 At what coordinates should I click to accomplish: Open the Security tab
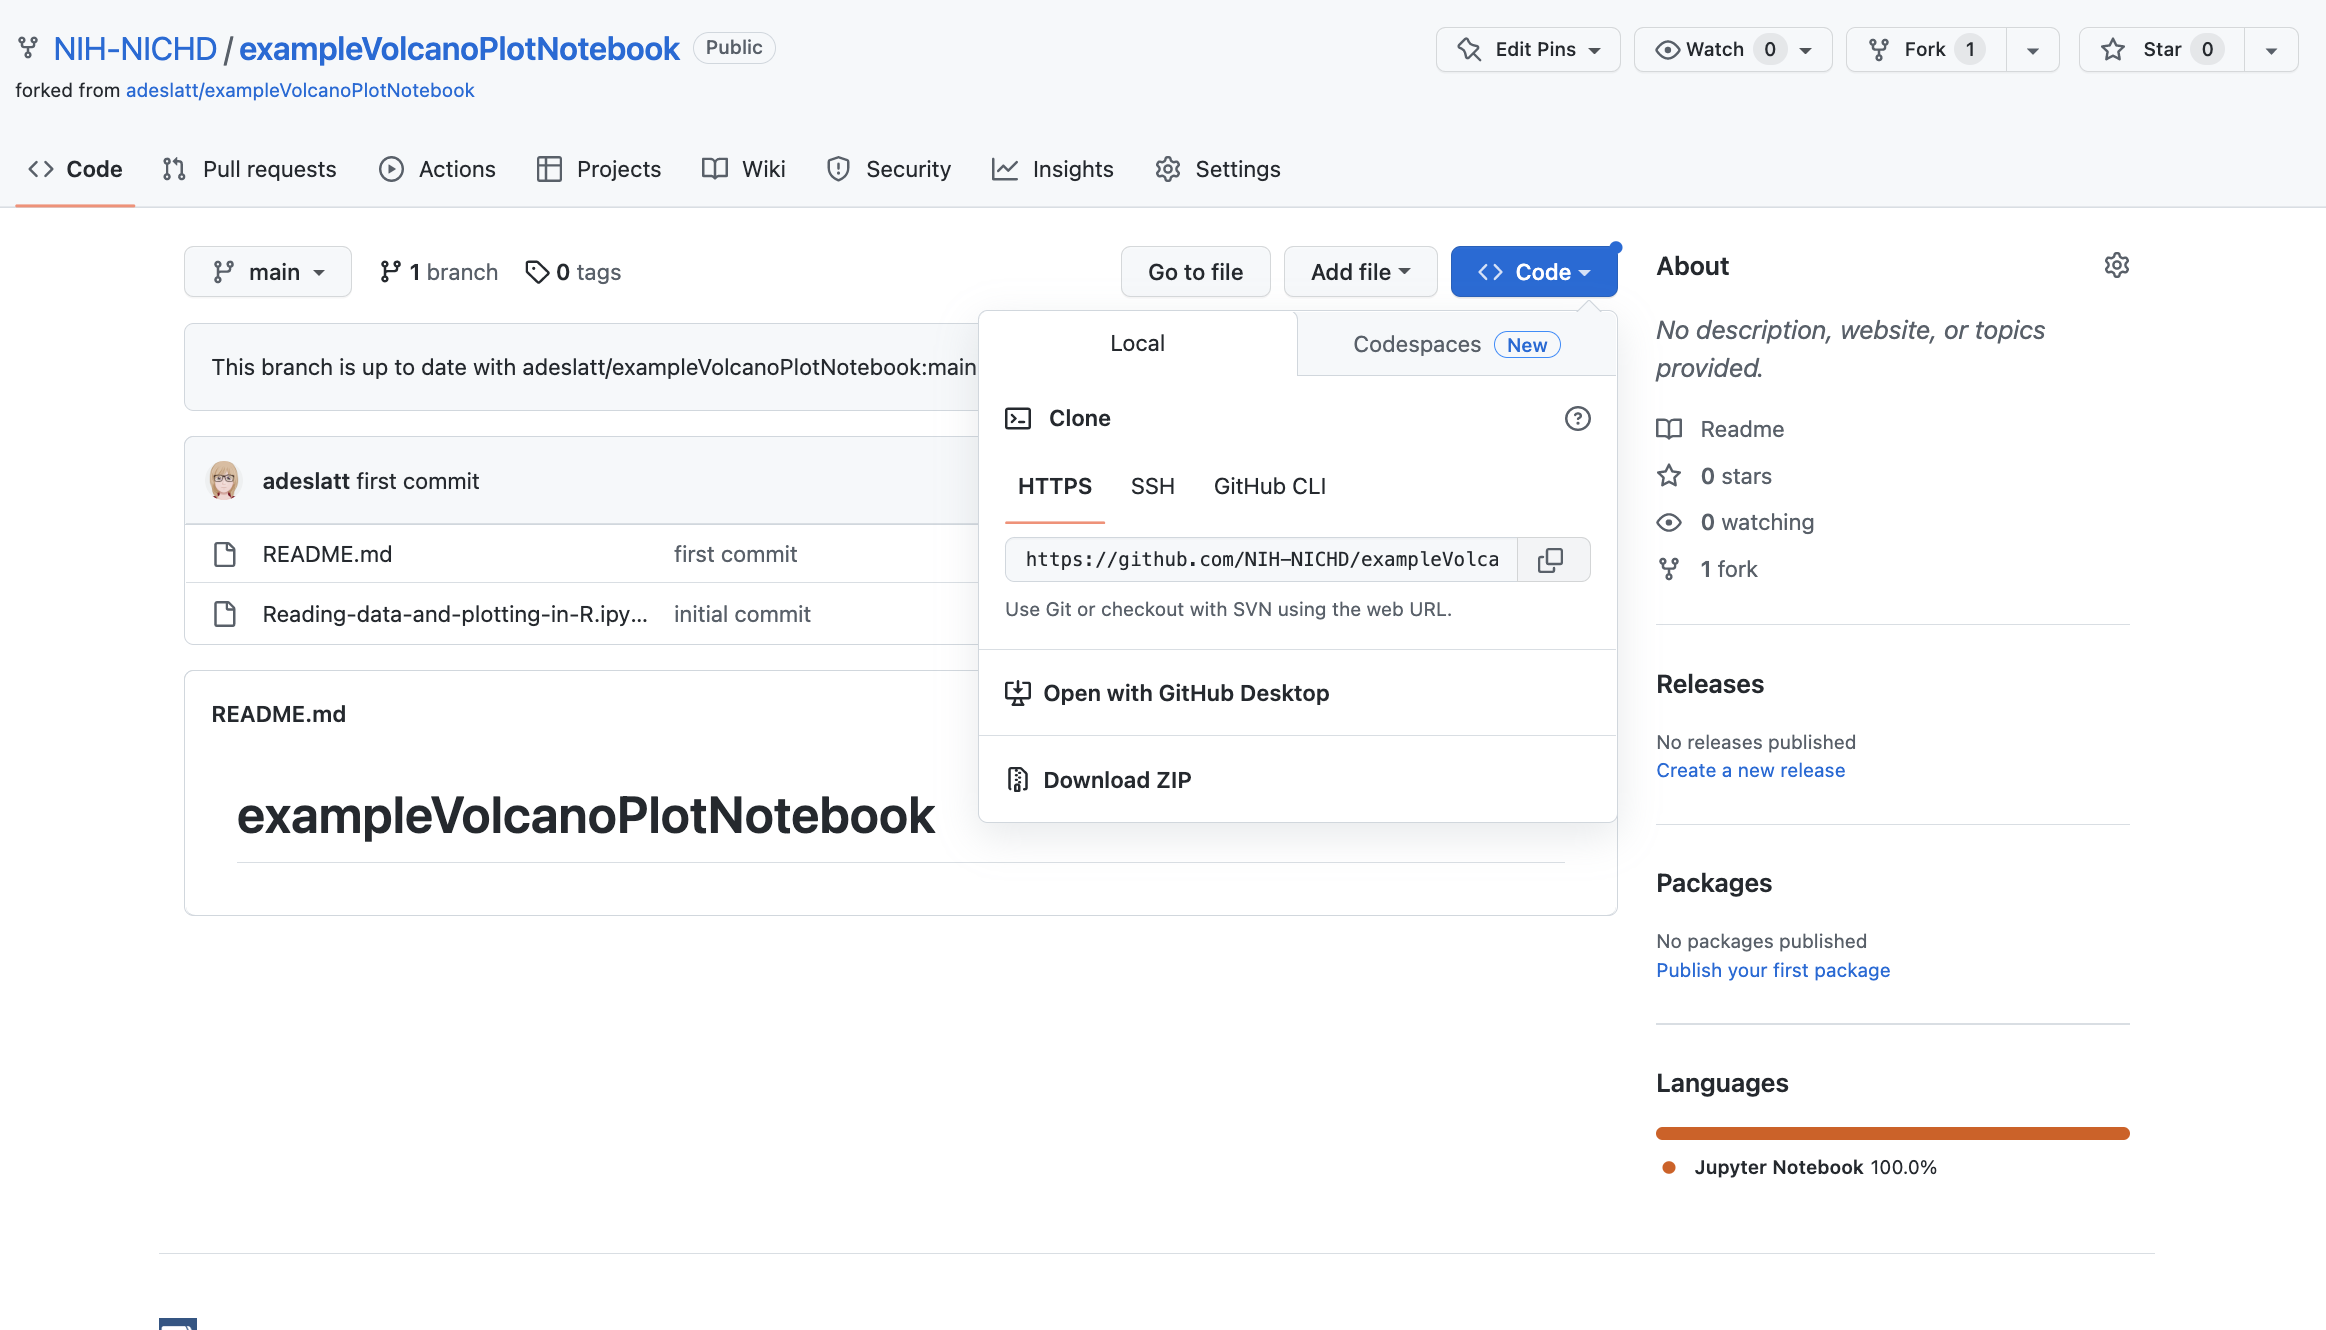click(x=889, y=169)
